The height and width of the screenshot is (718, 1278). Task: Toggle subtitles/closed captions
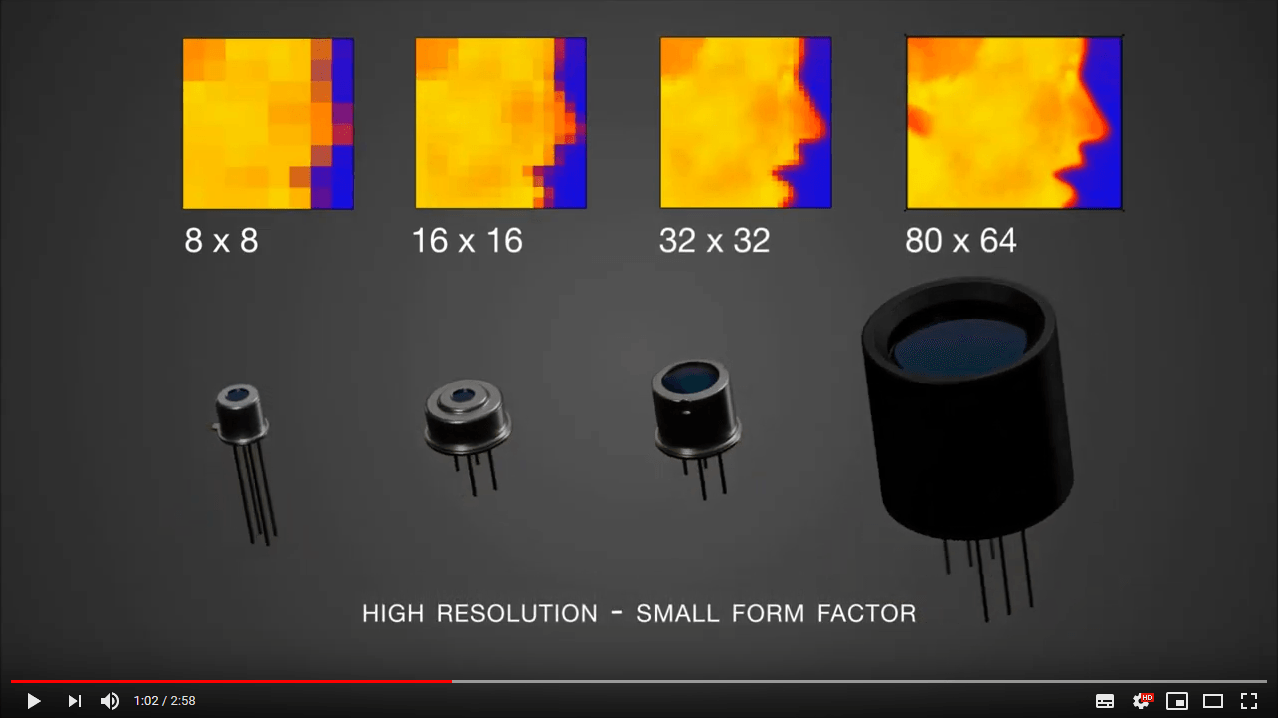1105,701
